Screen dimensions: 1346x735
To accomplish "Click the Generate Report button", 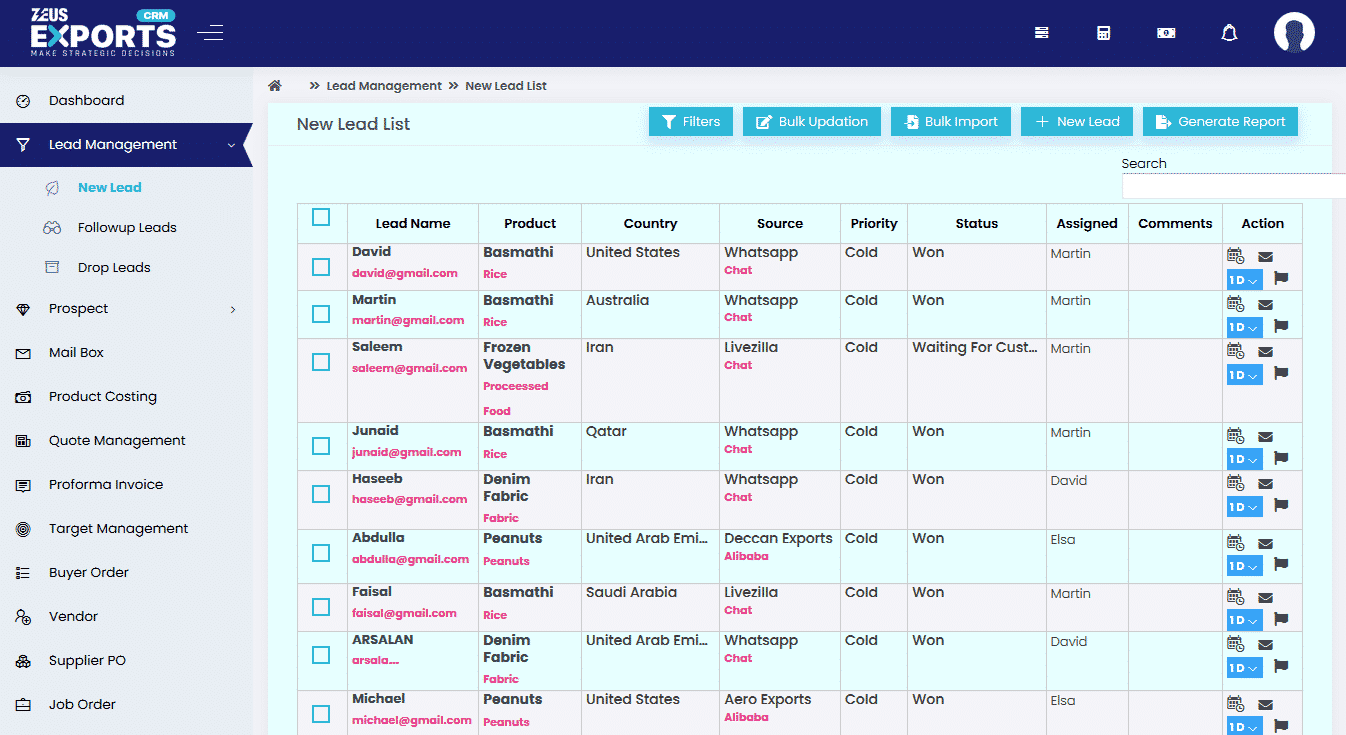I will pyautogui.click(x=1221, y=122).
